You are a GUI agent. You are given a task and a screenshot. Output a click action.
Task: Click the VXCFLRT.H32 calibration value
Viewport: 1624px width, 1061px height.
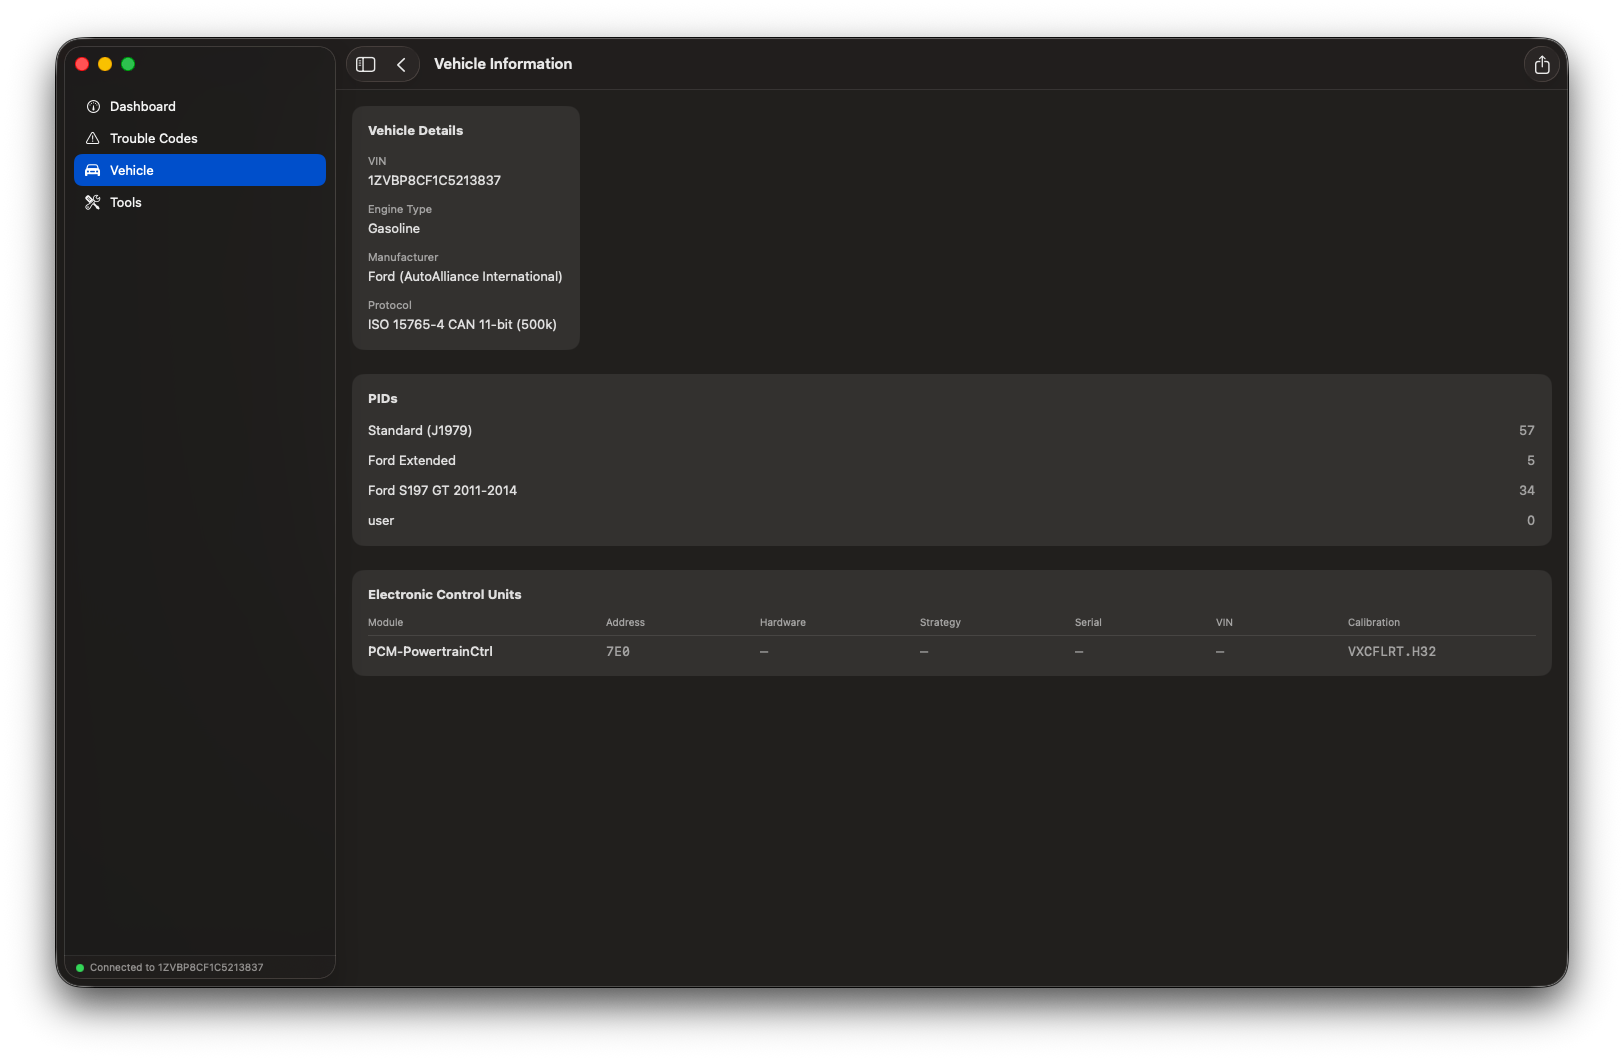click(x=1391, y=652)
